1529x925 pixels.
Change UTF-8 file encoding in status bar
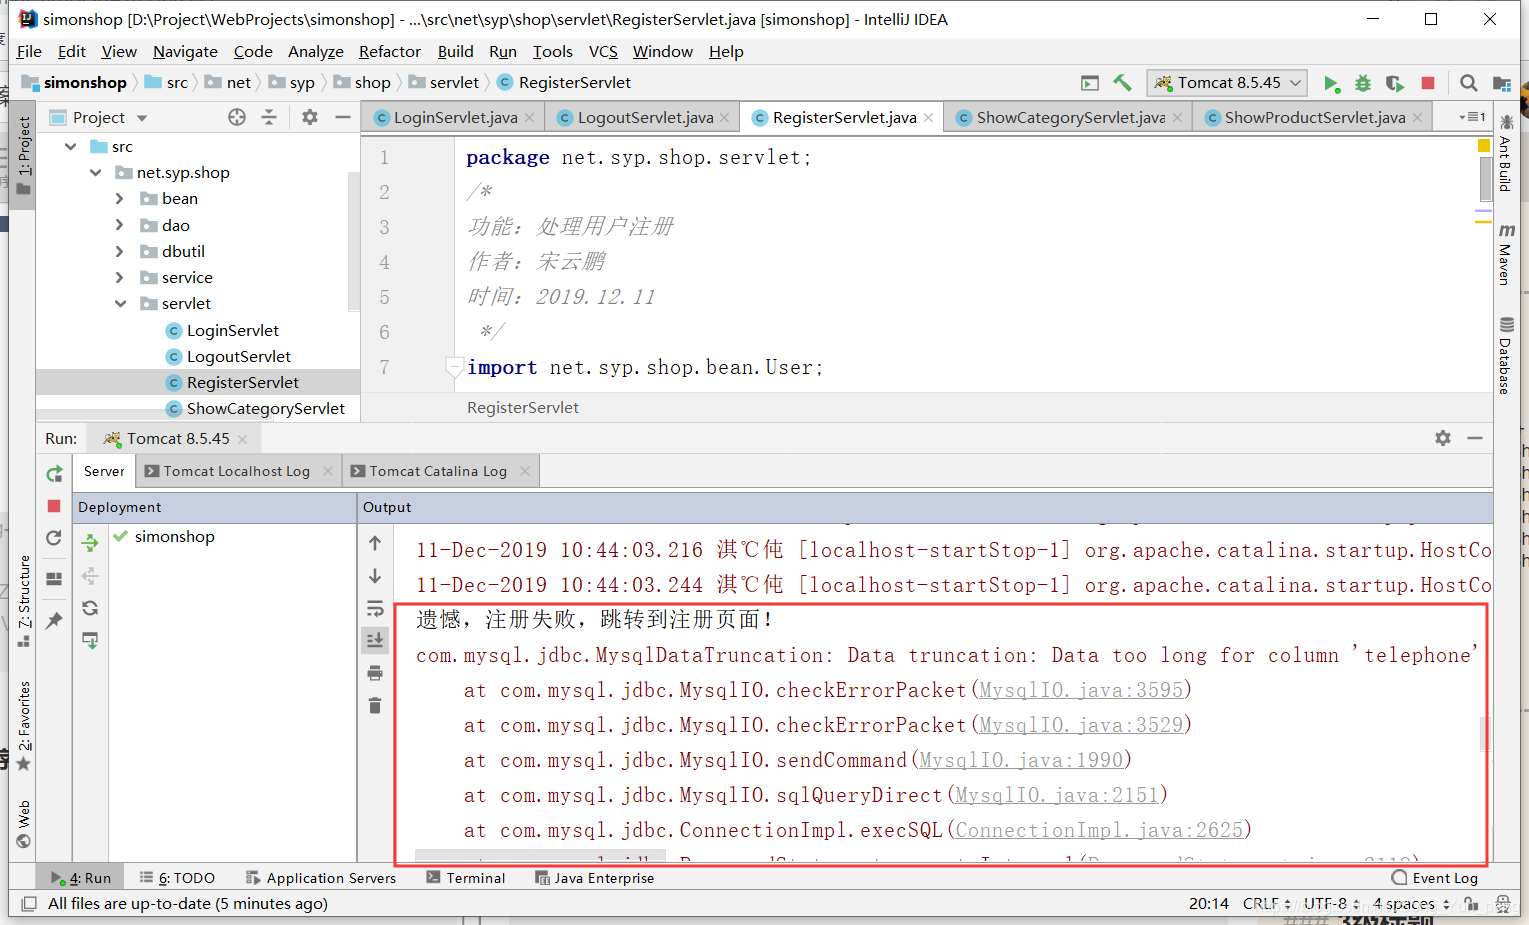(1331, 904)
